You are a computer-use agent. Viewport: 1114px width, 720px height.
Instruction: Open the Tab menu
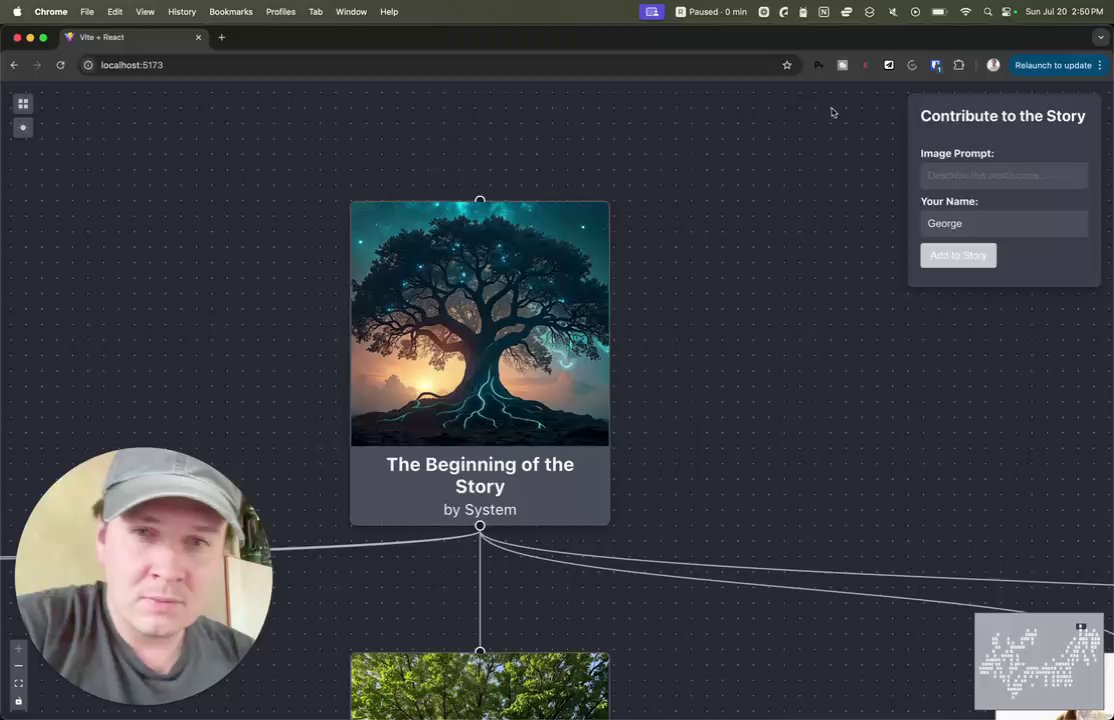pos(315,11)
